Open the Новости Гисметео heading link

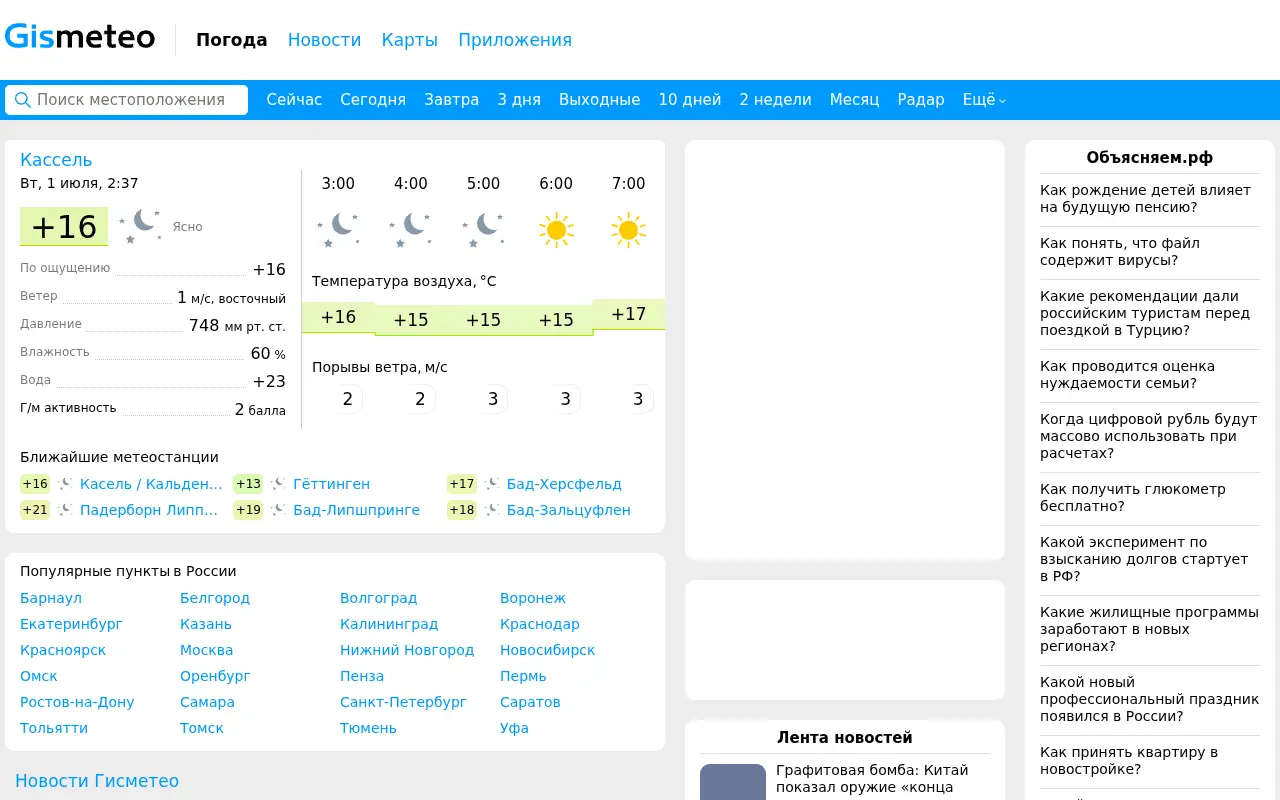(x=97, y=781)
